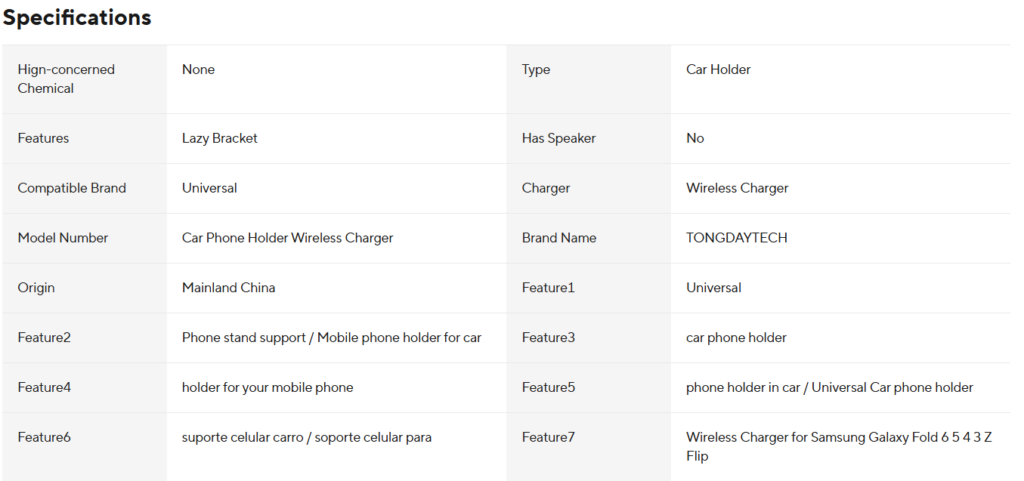Select the Hign-concerned Chemical label cell
1024x481 pixels.
[84, 79]
